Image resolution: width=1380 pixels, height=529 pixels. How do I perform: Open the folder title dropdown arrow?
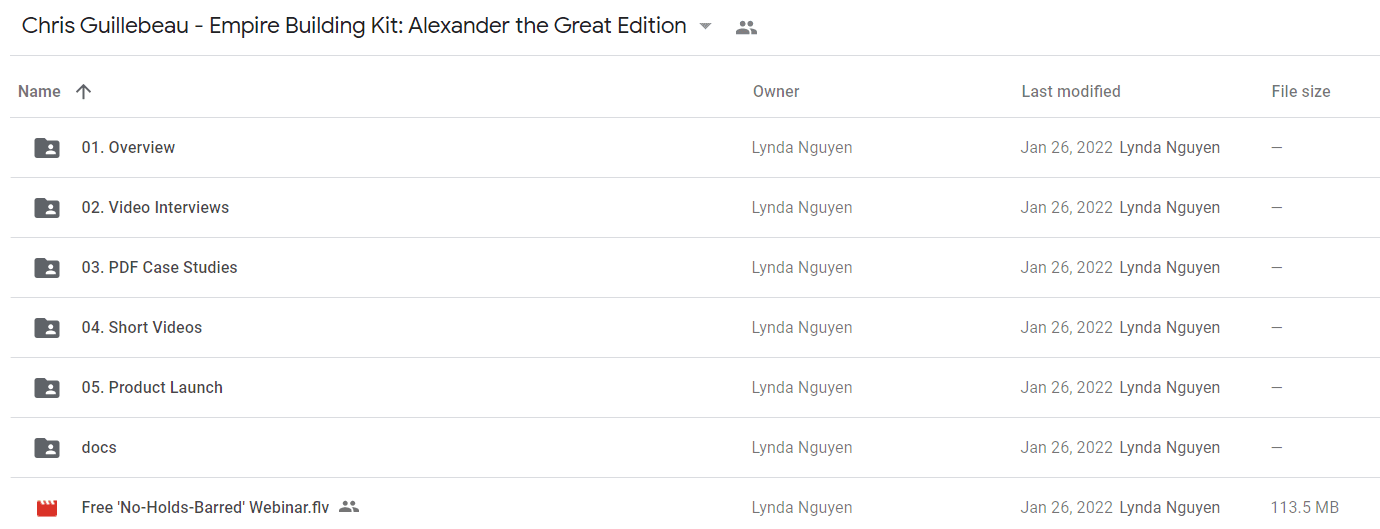pos(705,27)
